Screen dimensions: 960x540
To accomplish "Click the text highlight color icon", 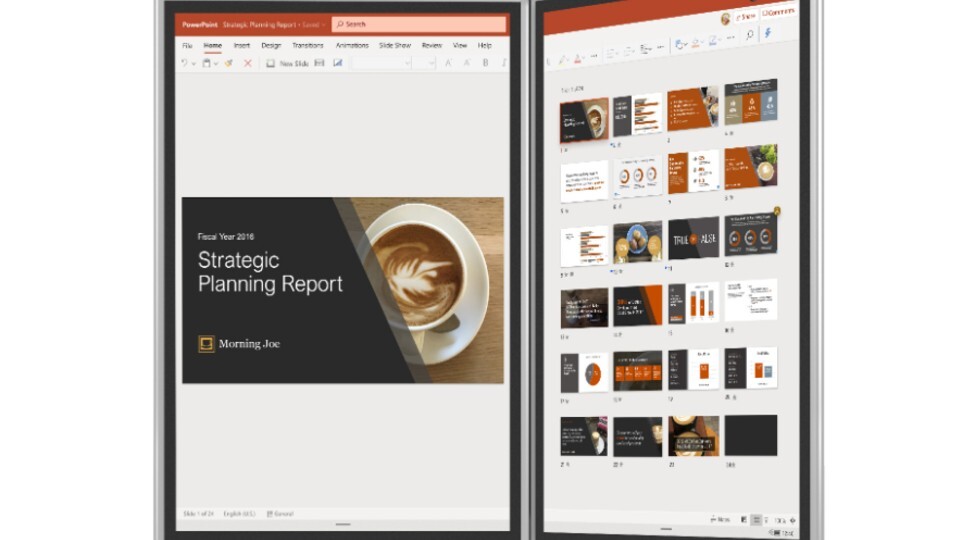I will [x=563, y=60].
